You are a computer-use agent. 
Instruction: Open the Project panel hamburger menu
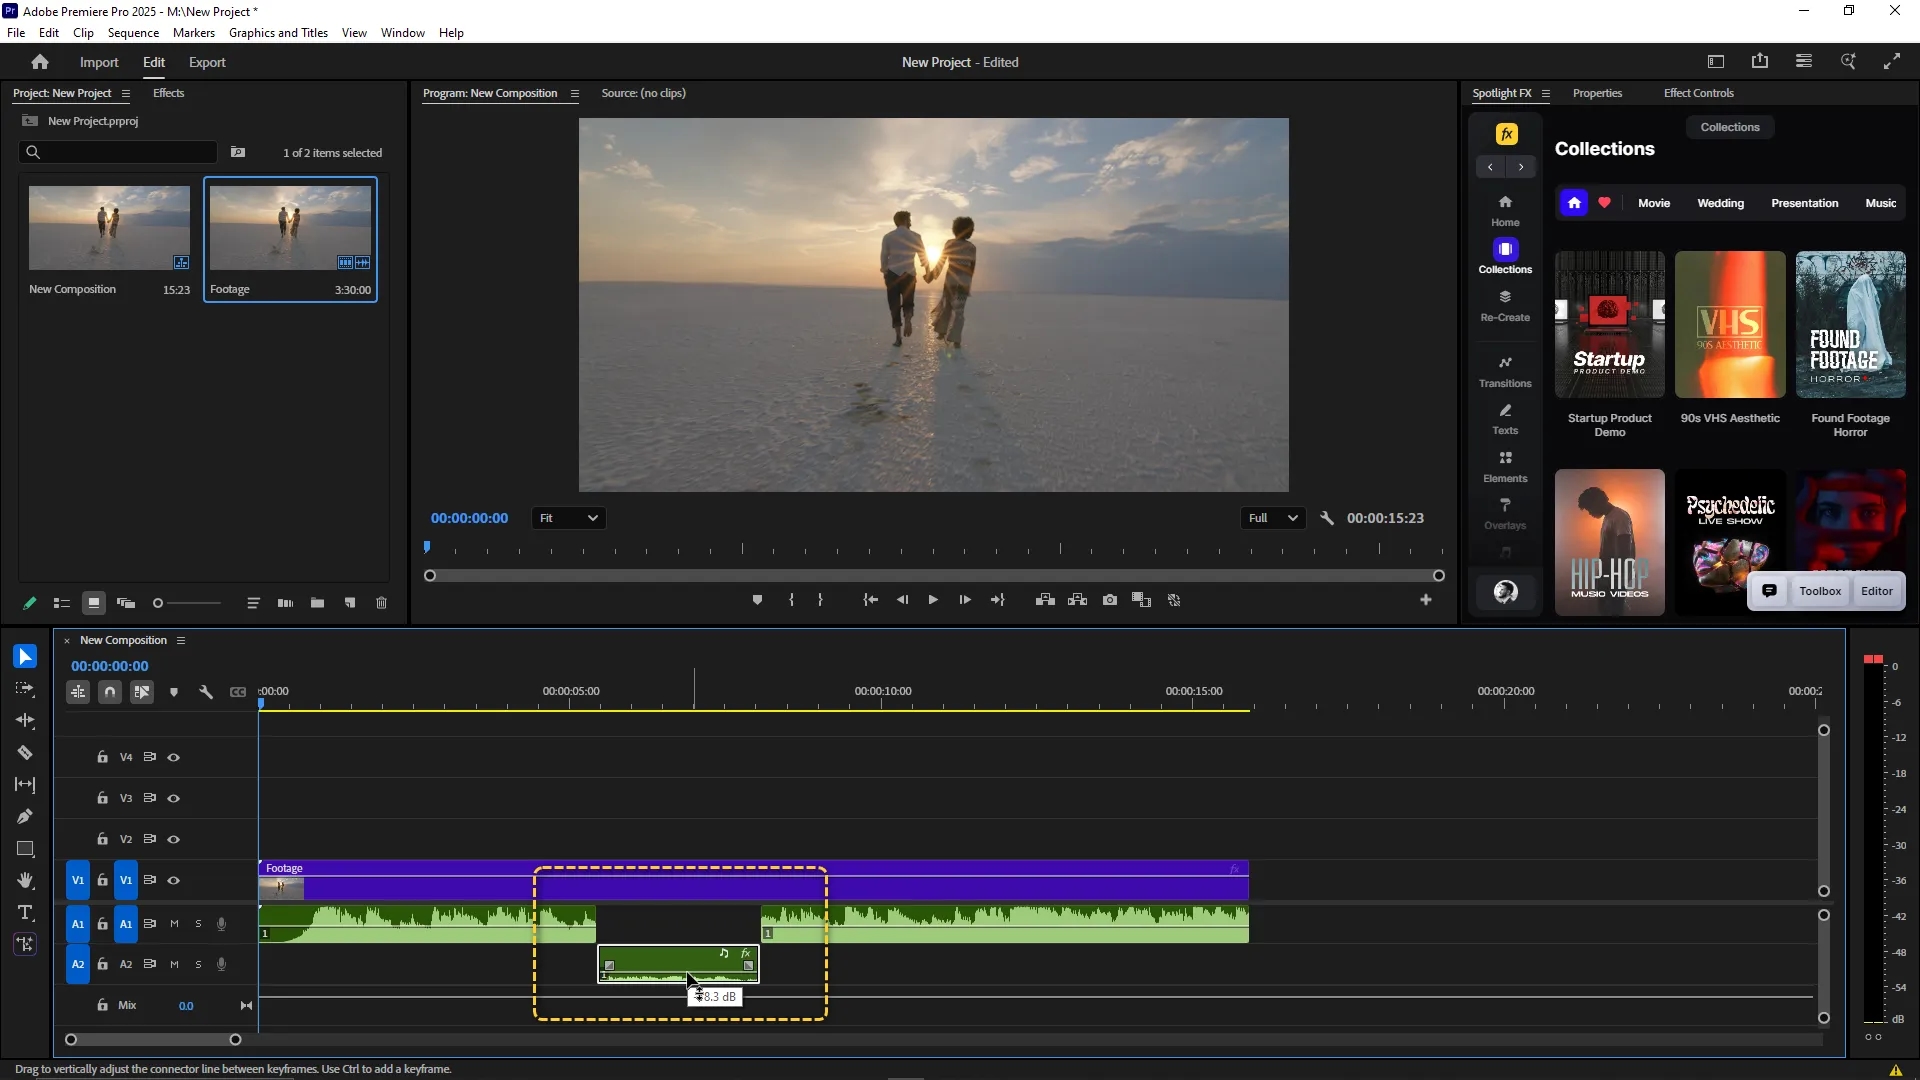click(x=125, y=93)
